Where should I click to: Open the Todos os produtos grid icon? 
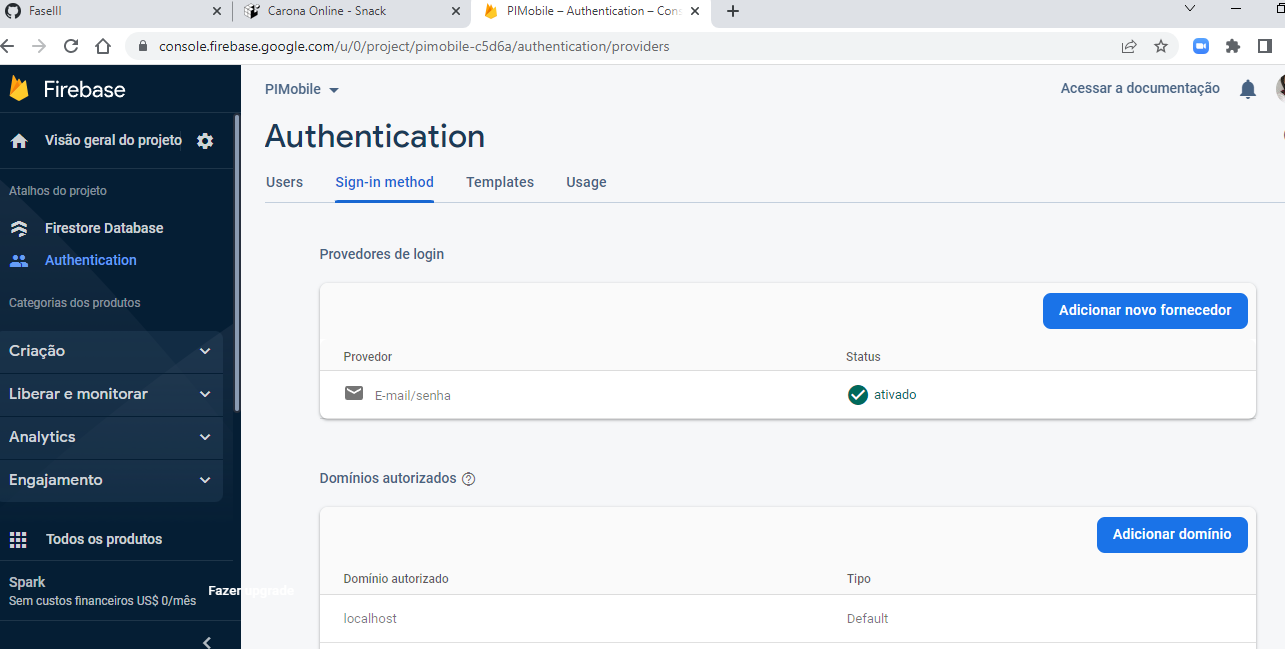pyautogui.click(x=18, y=539)
